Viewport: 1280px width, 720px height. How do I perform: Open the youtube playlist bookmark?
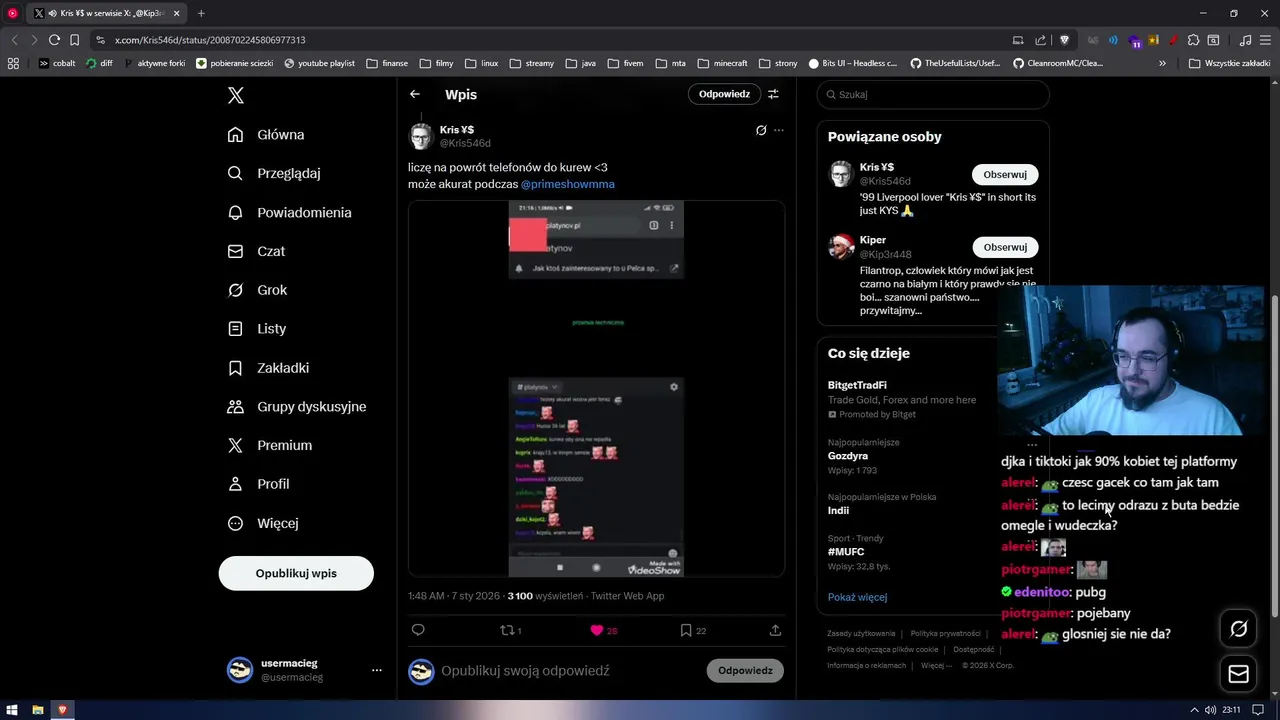pos(319,63)
